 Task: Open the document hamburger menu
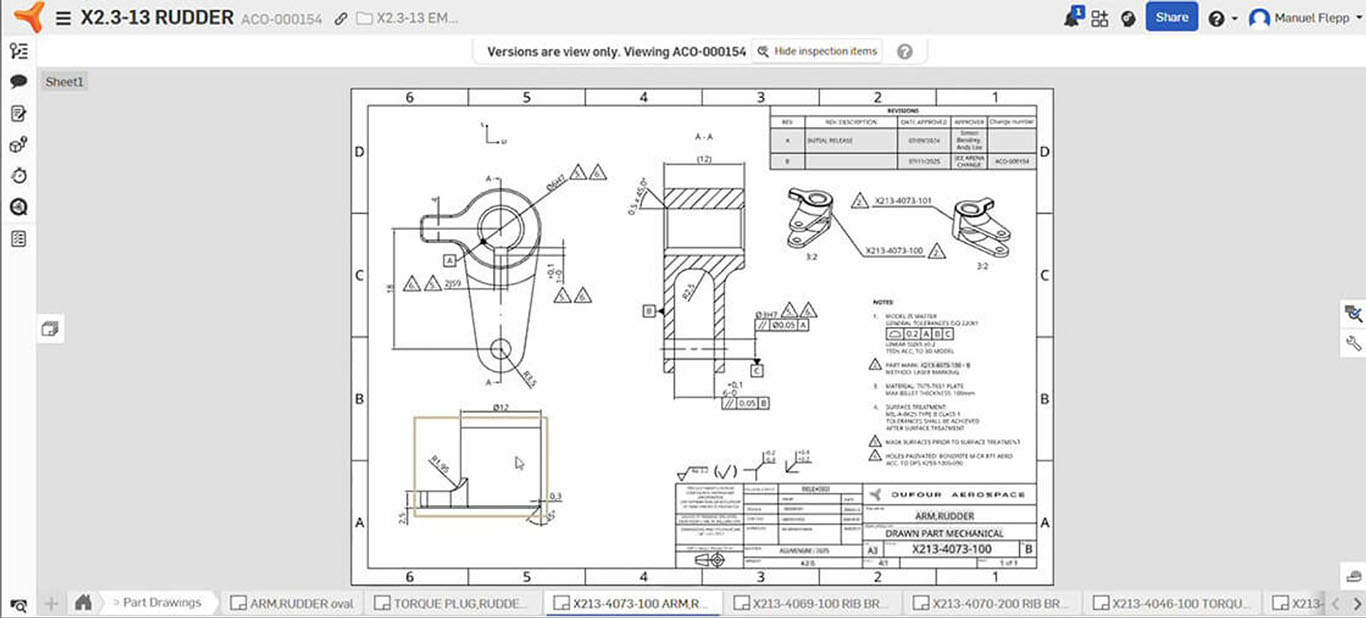pos(62,16)
